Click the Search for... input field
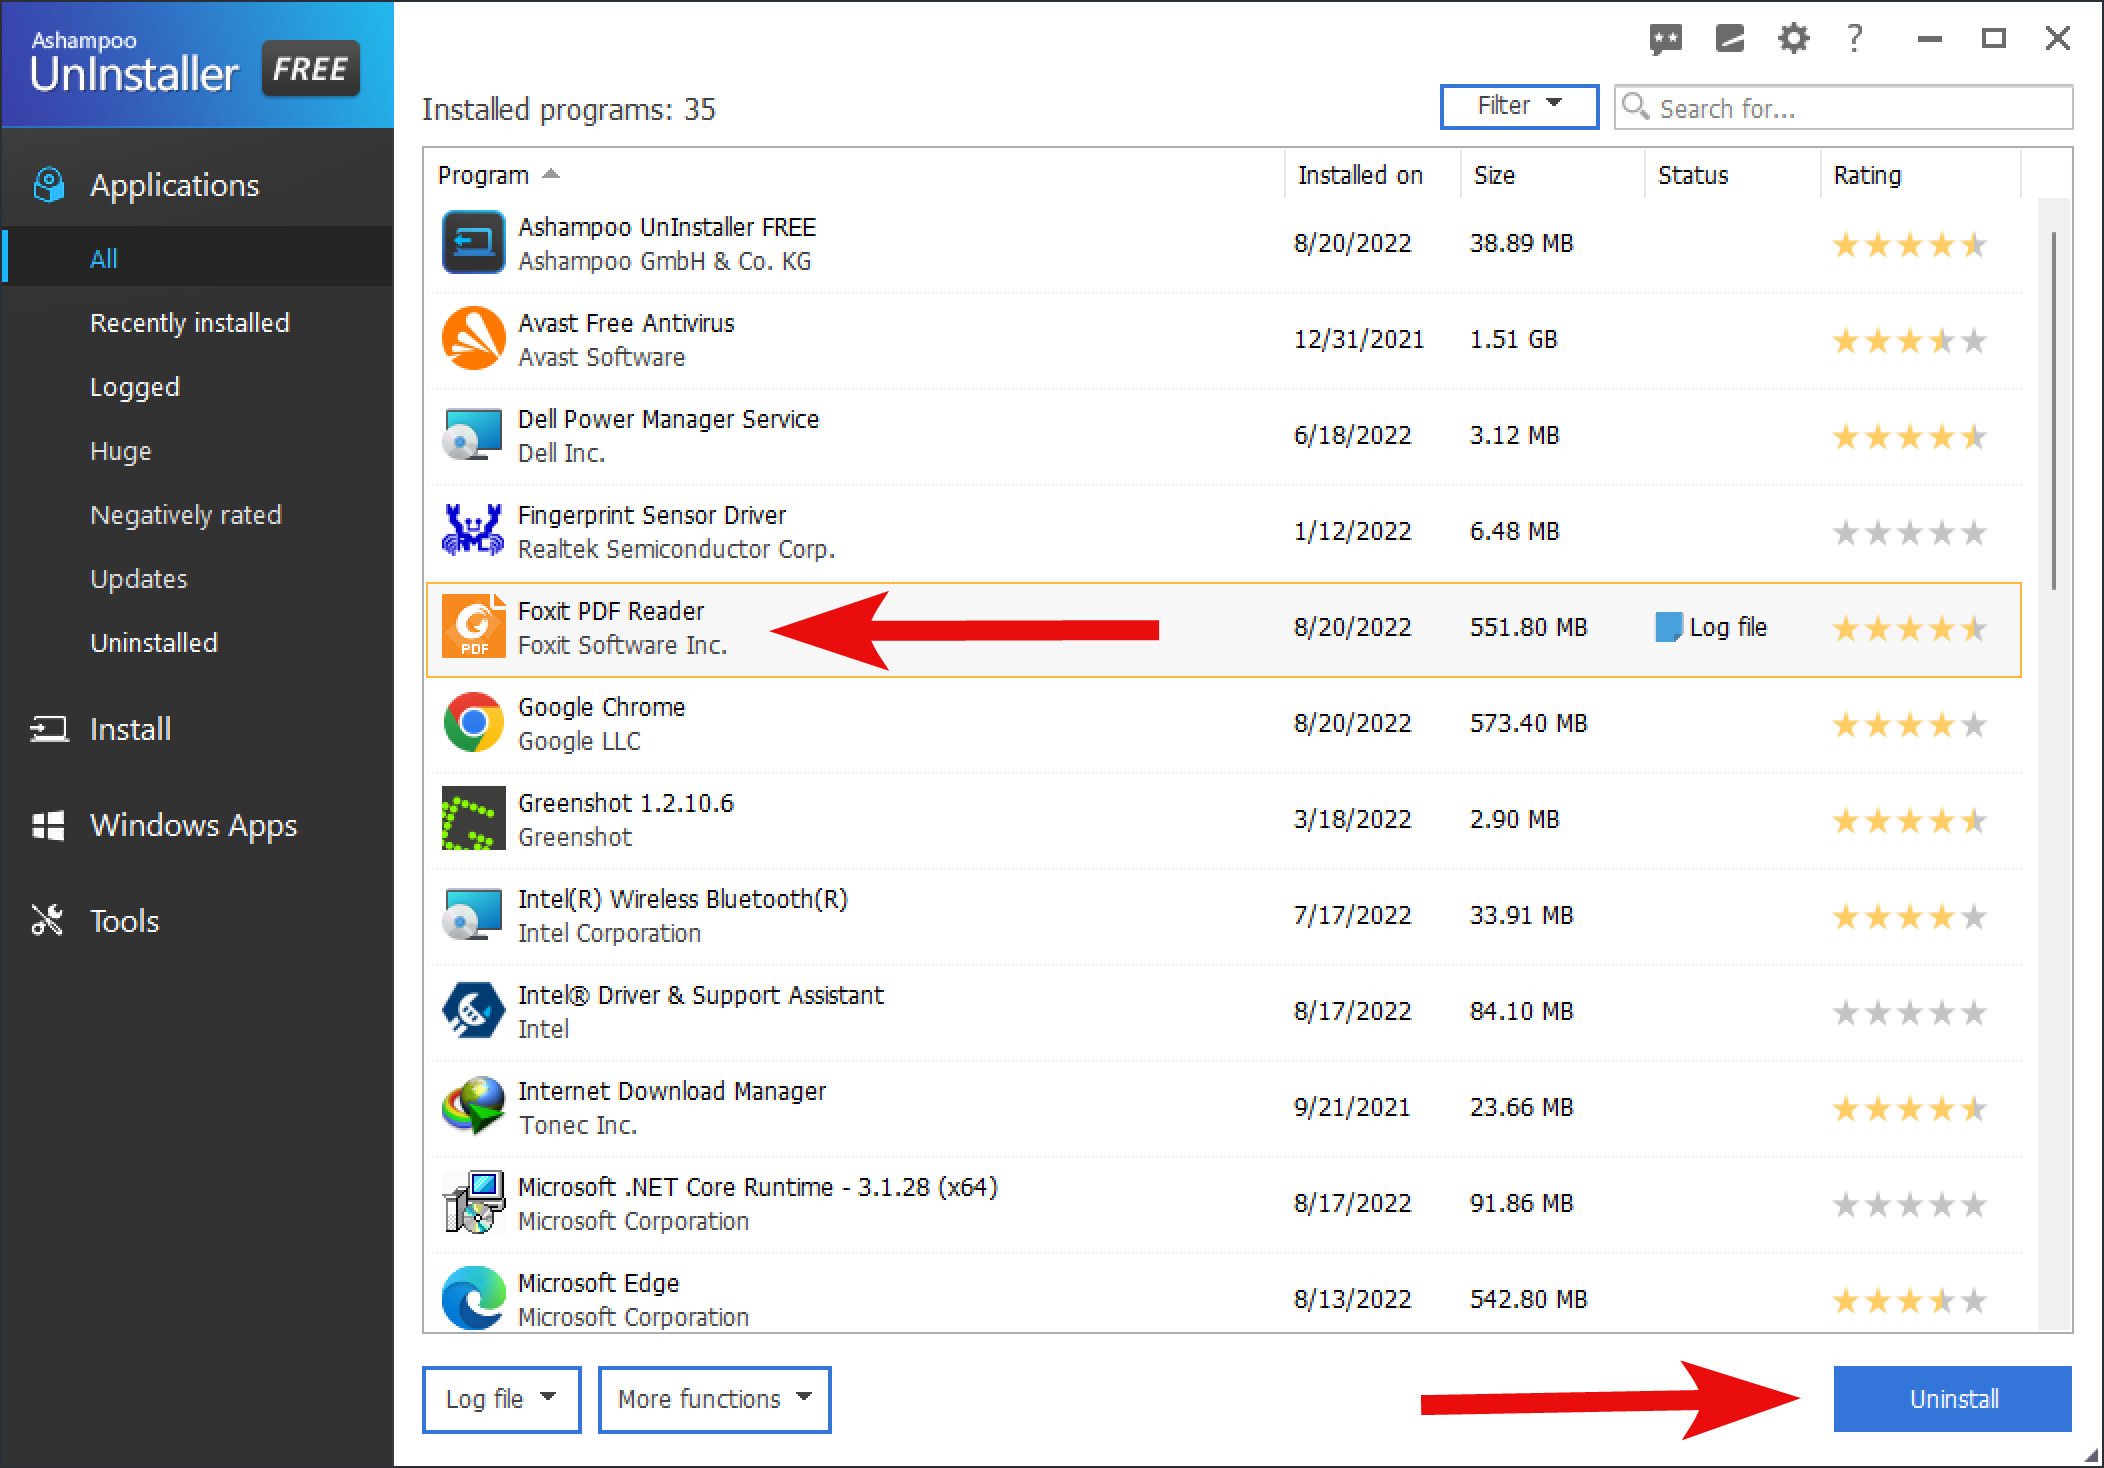Screen dimensions: 2104x1468 pos(1844,107)
